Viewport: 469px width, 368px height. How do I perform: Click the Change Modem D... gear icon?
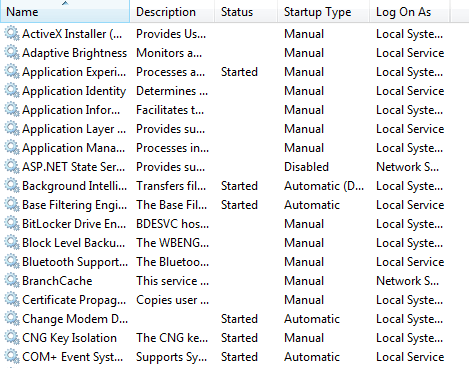point(12,319)
